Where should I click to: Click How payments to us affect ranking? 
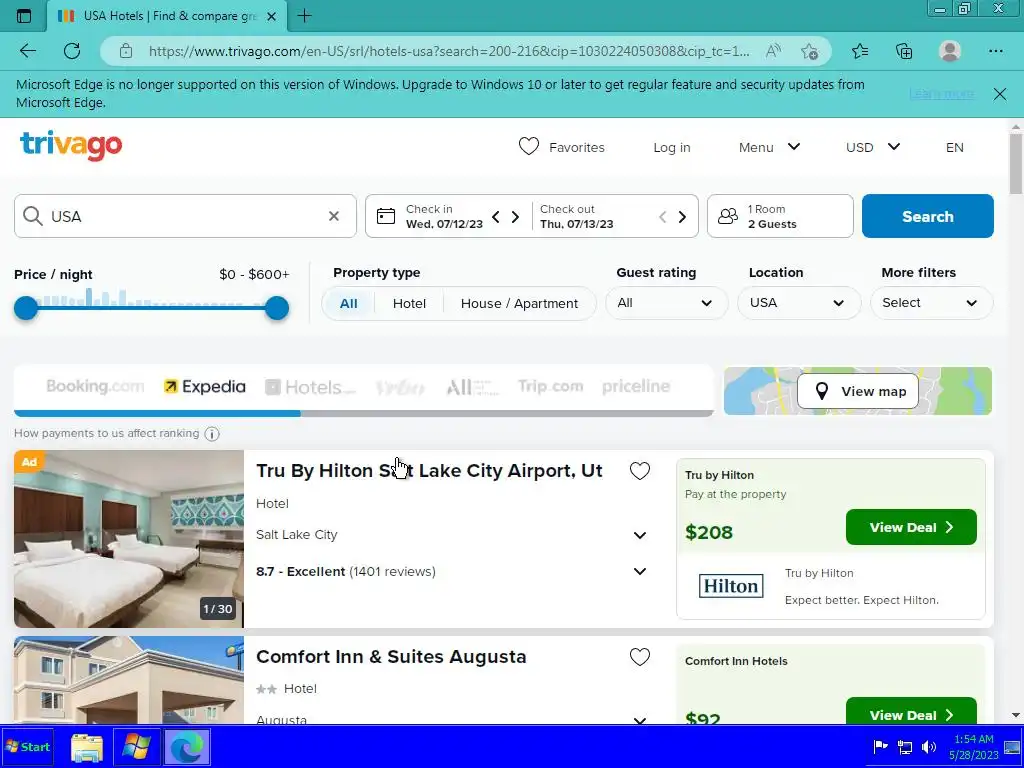click(x=106, y=433)
